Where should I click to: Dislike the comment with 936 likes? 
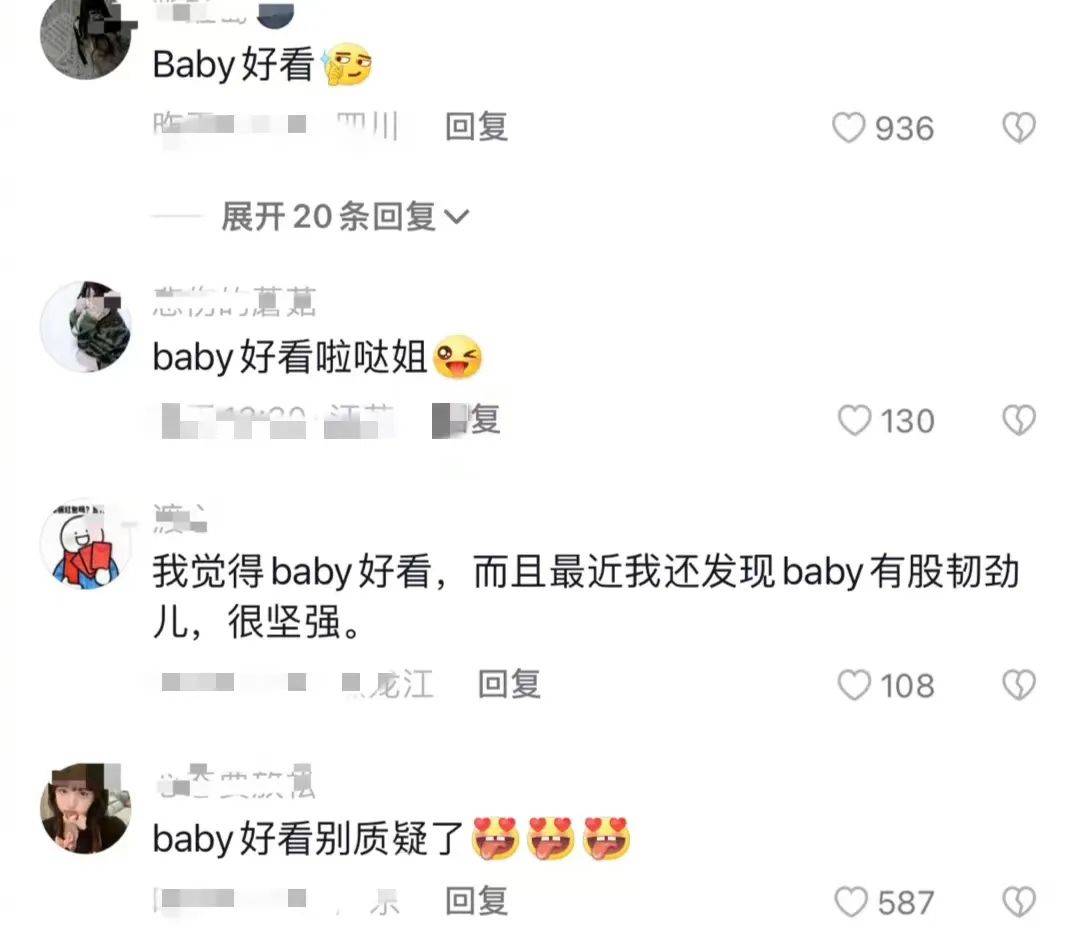pos(1019,128)
